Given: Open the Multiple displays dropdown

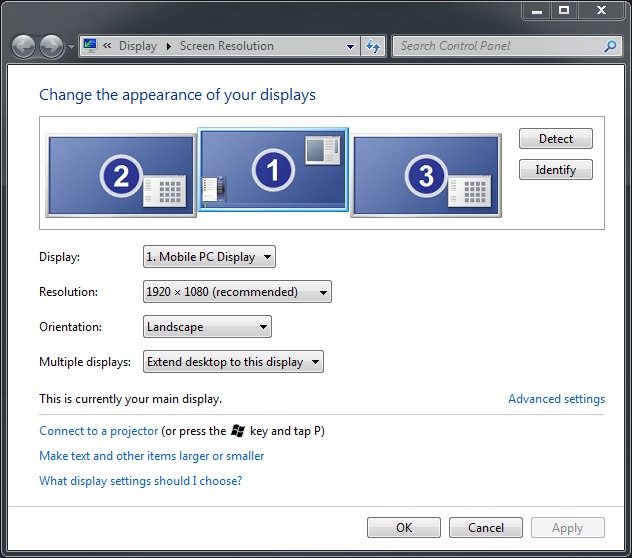Looking at the screenshot, I should click(233, 362).
